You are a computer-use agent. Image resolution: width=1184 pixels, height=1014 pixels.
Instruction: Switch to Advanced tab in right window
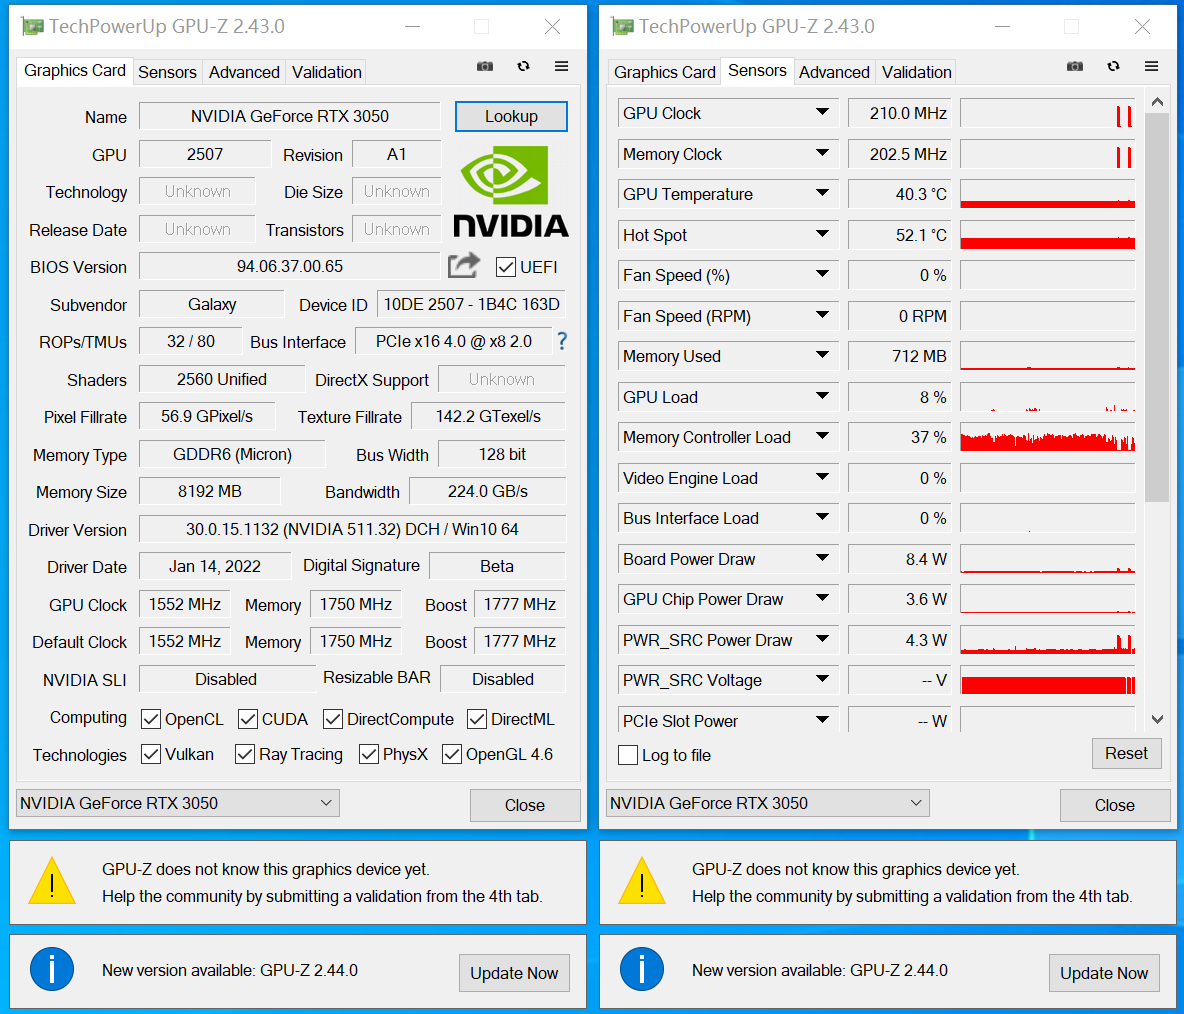[x=834, y=72]
